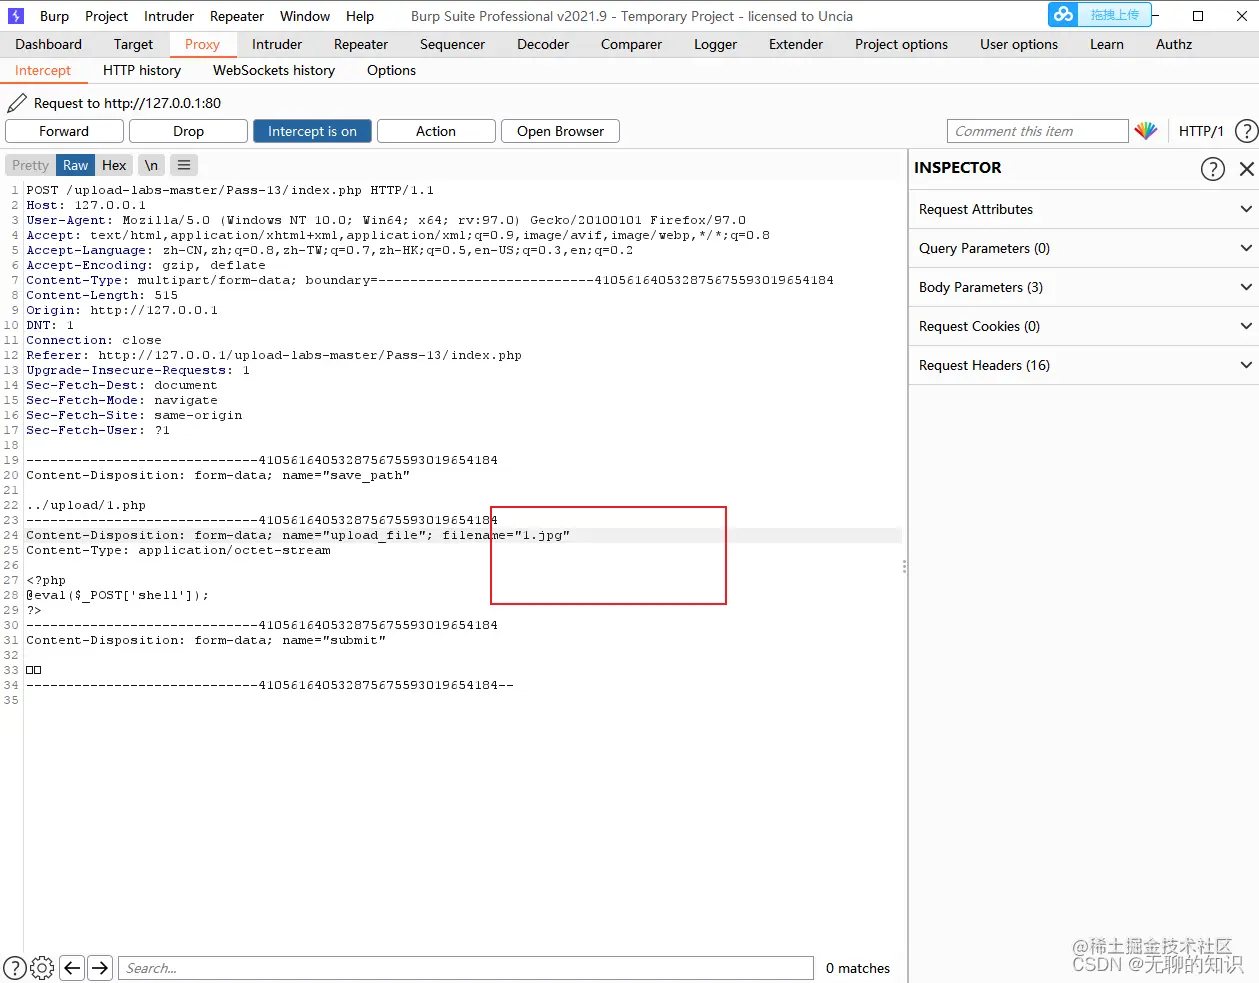
Task: Click Open Browser button
Action: click(560, 131)
